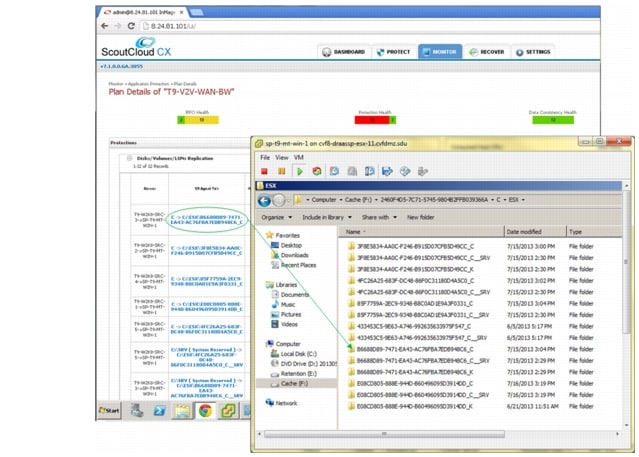Open the C -> C:/ESX 4FC26A25 agent pair link
The height and width of the screenshot is (457, 639).
pos(207,329)
